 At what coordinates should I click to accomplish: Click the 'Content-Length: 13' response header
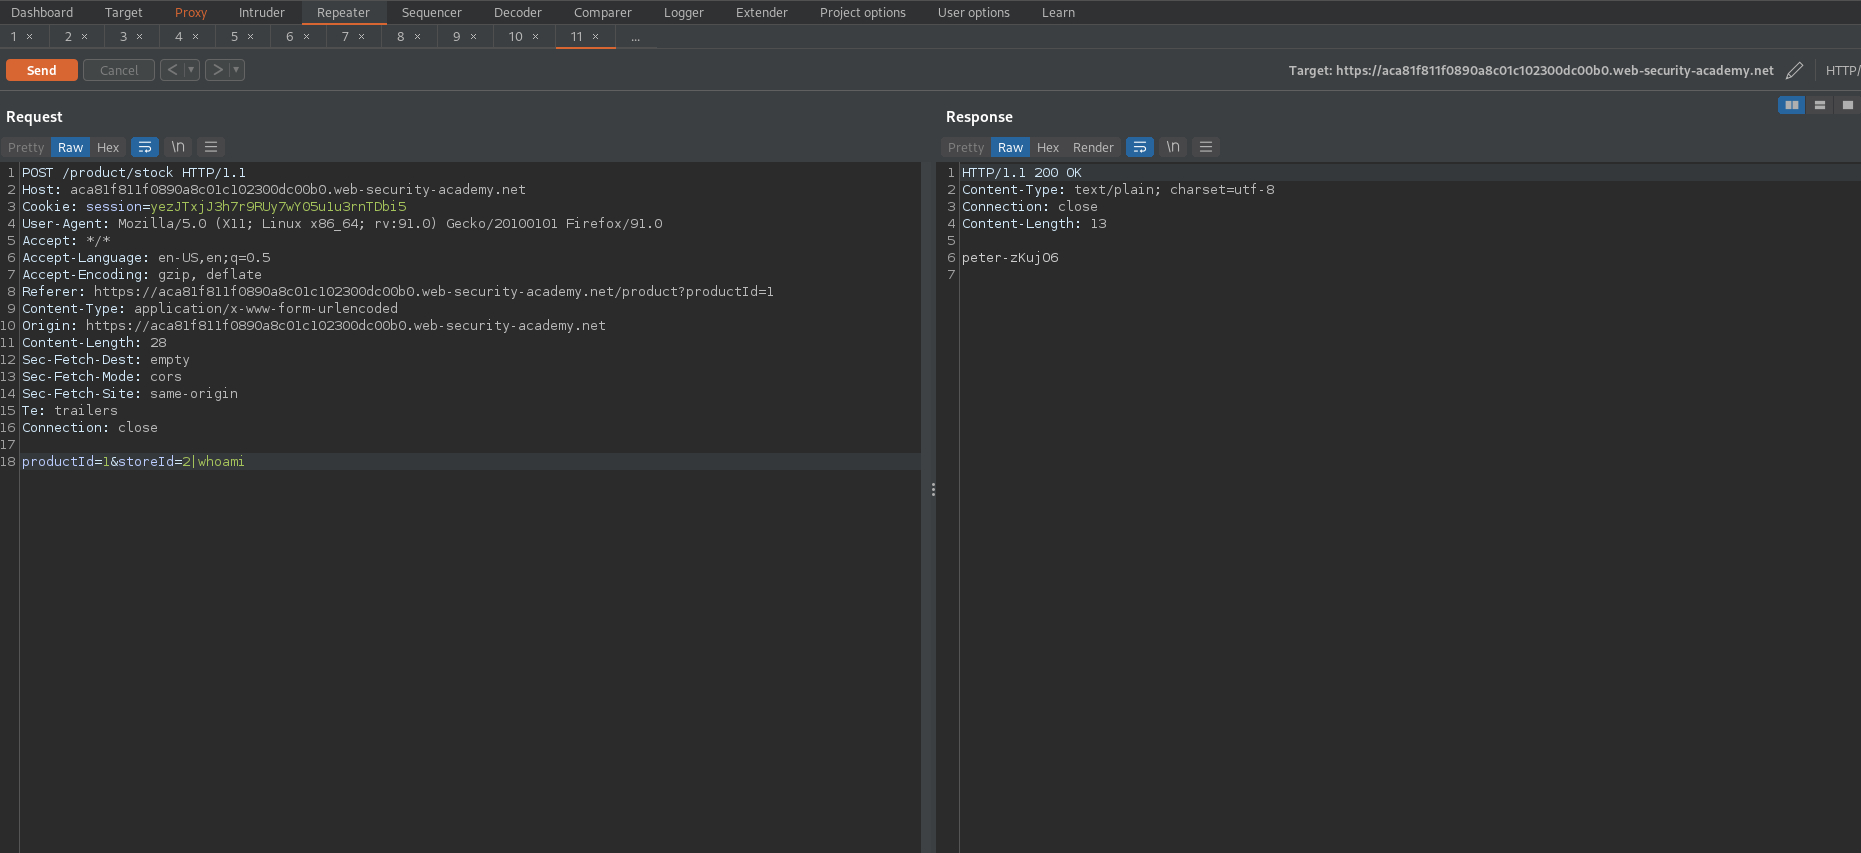point(1034,223)
